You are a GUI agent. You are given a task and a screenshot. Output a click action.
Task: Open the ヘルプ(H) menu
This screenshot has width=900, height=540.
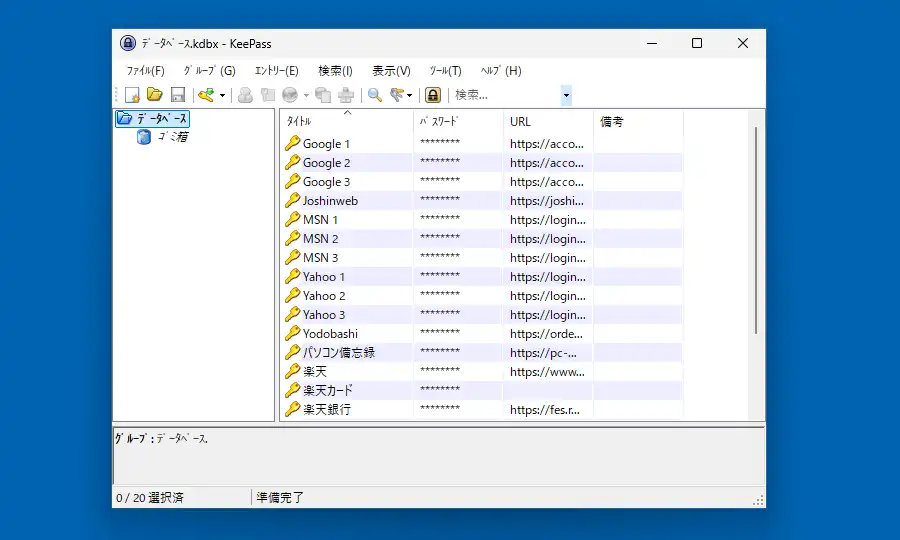(x=501, y=71)
